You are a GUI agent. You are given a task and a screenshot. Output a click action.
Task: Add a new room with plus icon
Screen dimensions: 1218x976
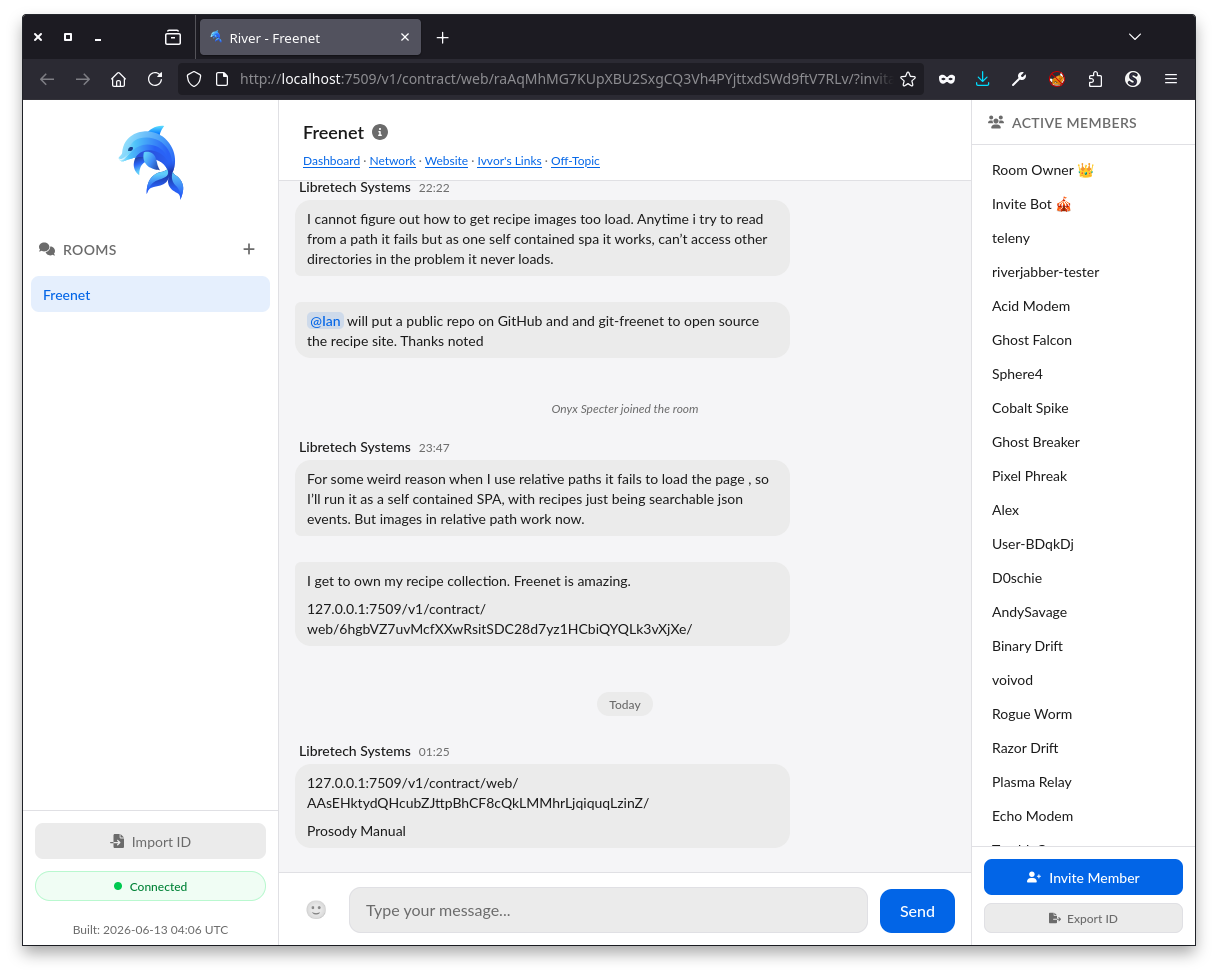[x=249, y=249]
